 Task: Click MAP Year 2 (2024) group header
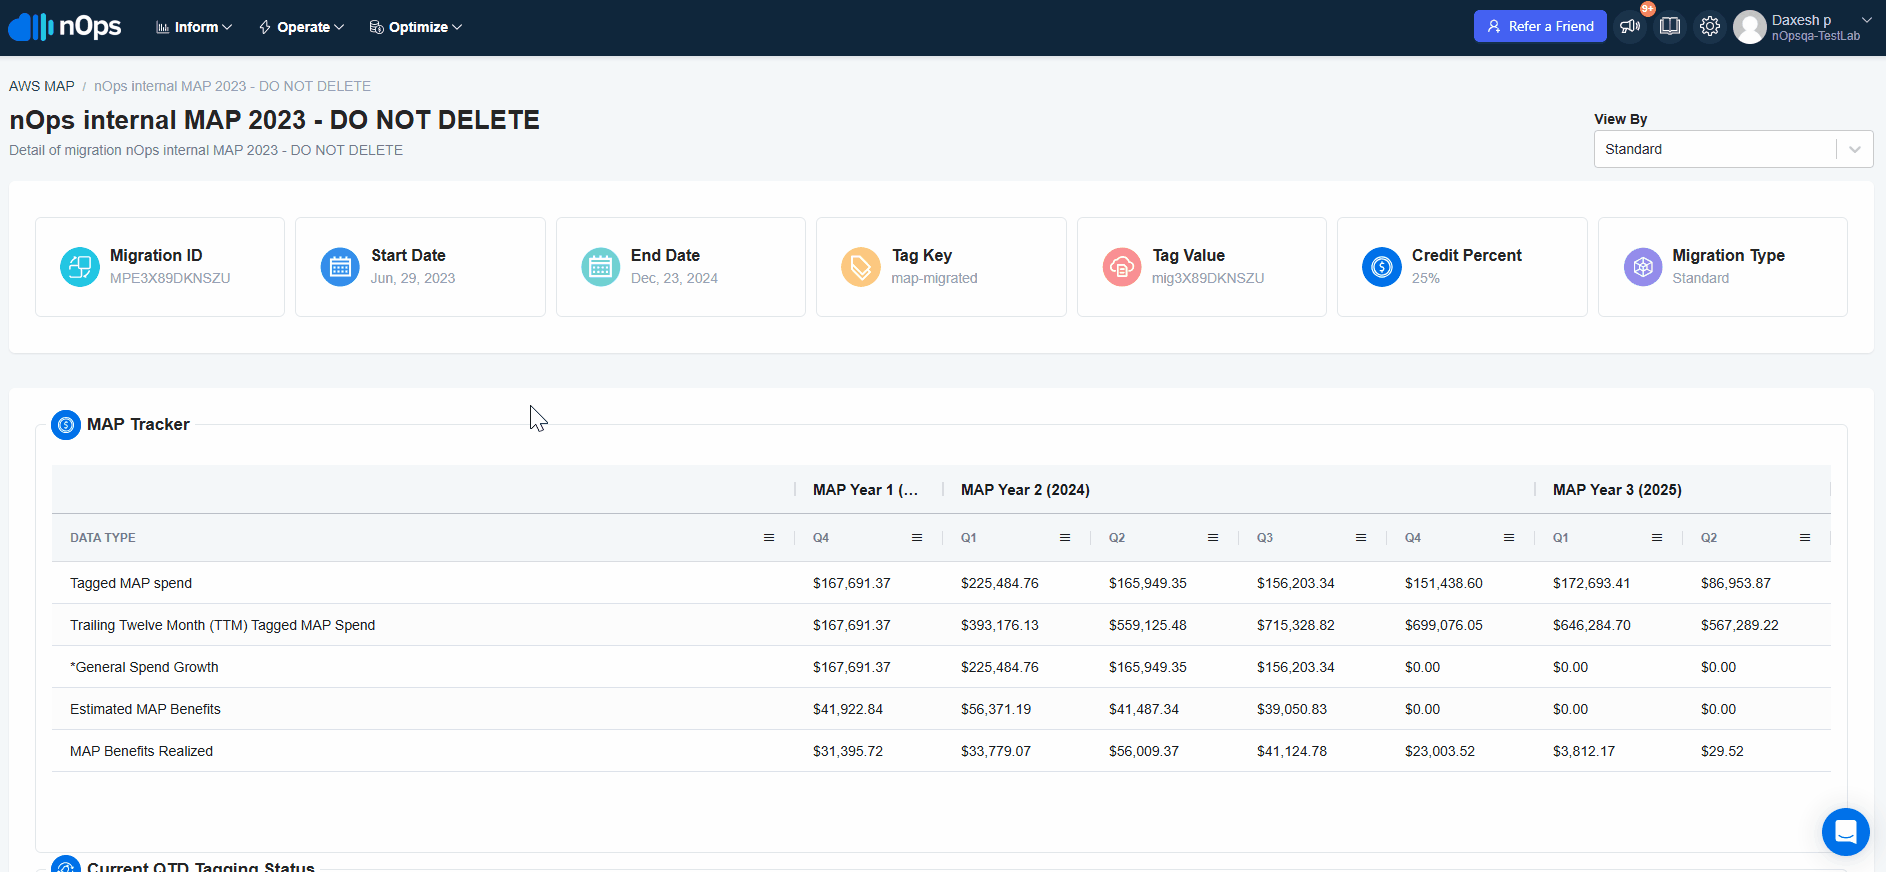pyautogui.click(x=1025, y=490)
